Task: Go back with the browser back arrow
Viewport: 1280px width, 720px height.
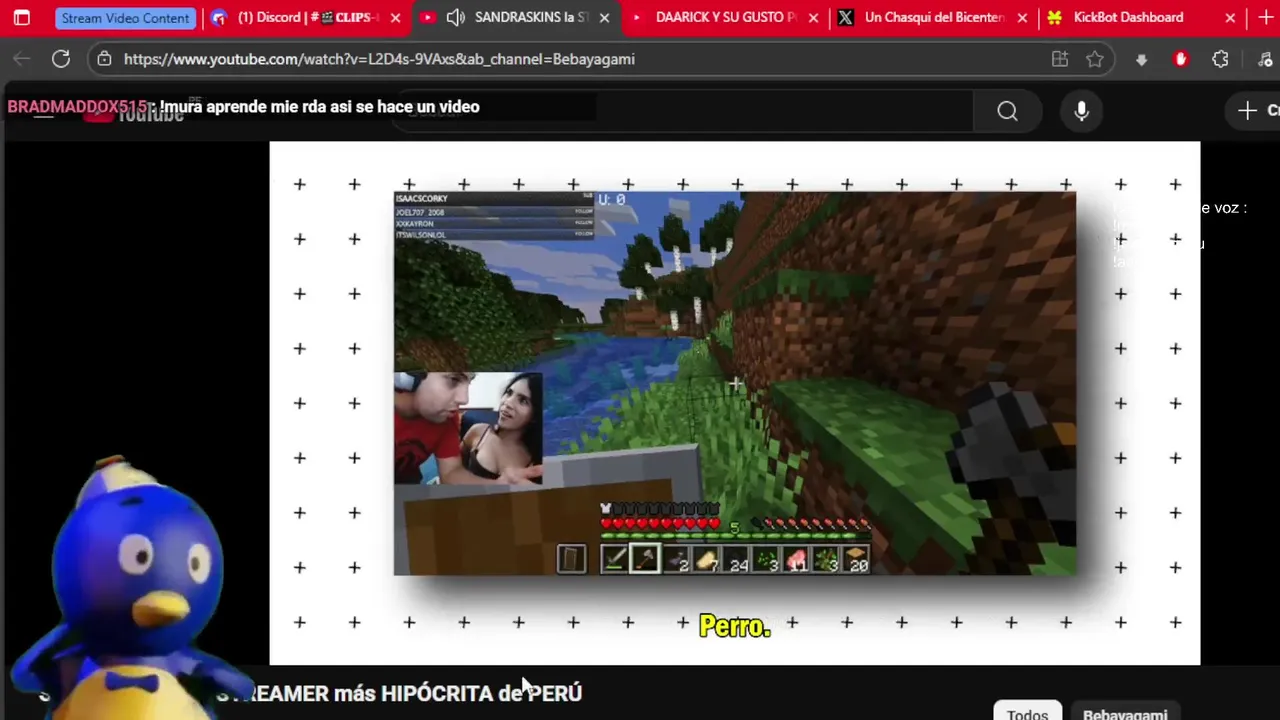Action: 21,59
